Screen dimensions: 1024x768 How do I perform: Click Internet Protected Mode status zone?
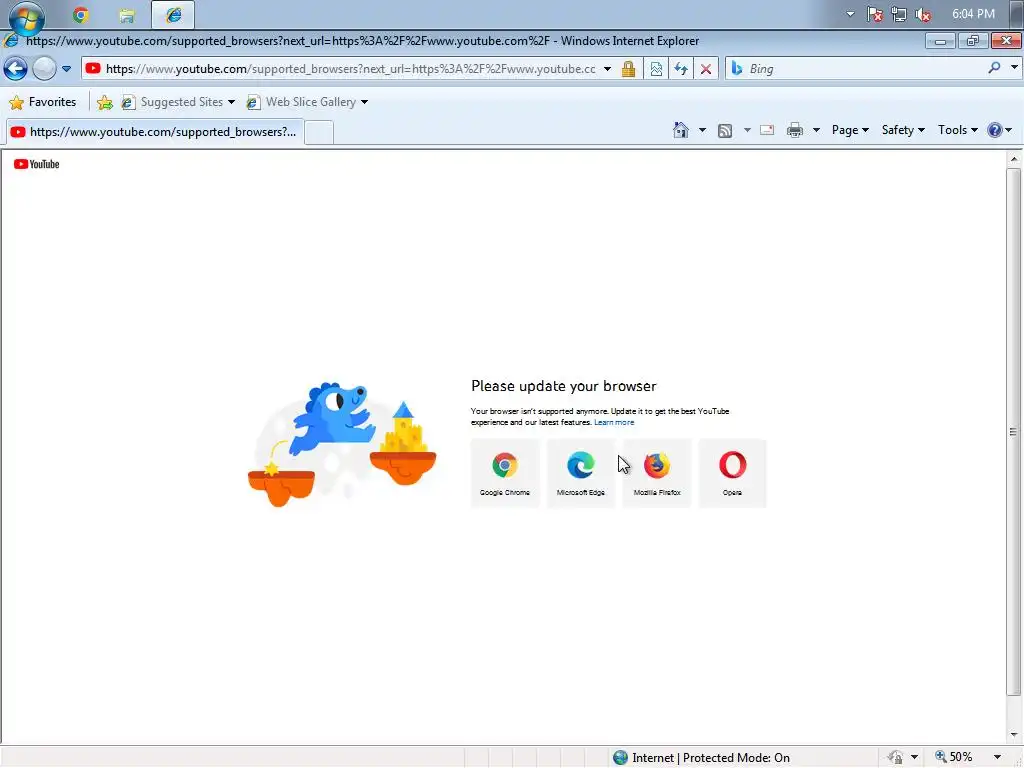pyautogui.click(x=701, y=758)
